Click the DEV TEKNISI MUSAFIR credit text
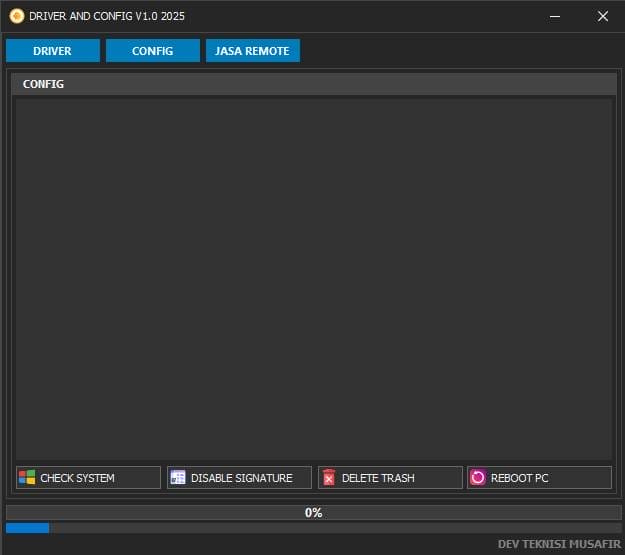The image size is (625, 555). [558, 544]
